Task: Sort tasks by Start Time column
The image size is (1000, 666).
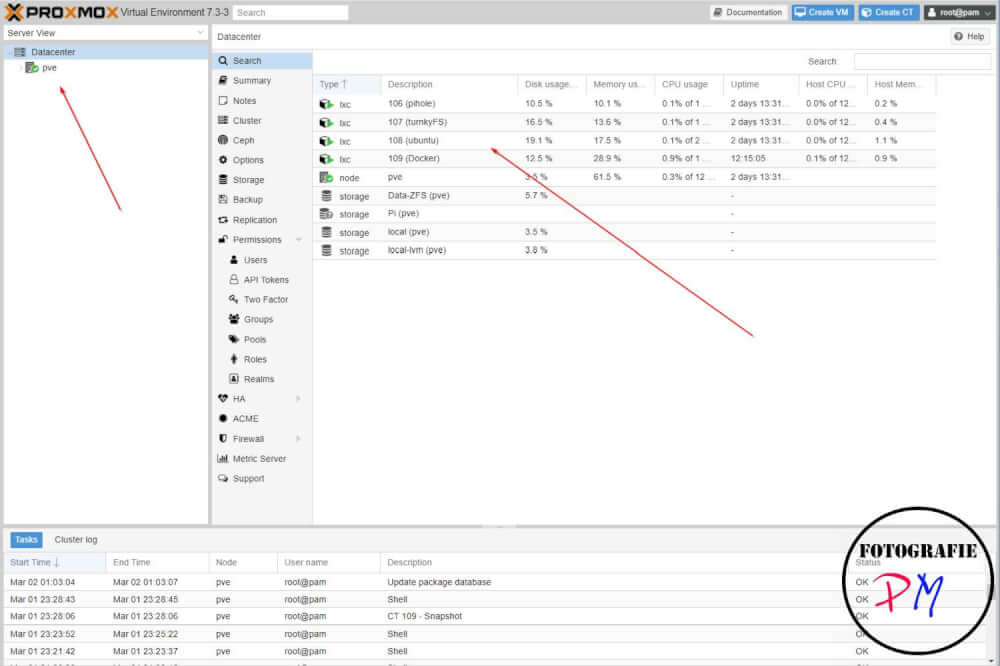Action: pos(55,563)
